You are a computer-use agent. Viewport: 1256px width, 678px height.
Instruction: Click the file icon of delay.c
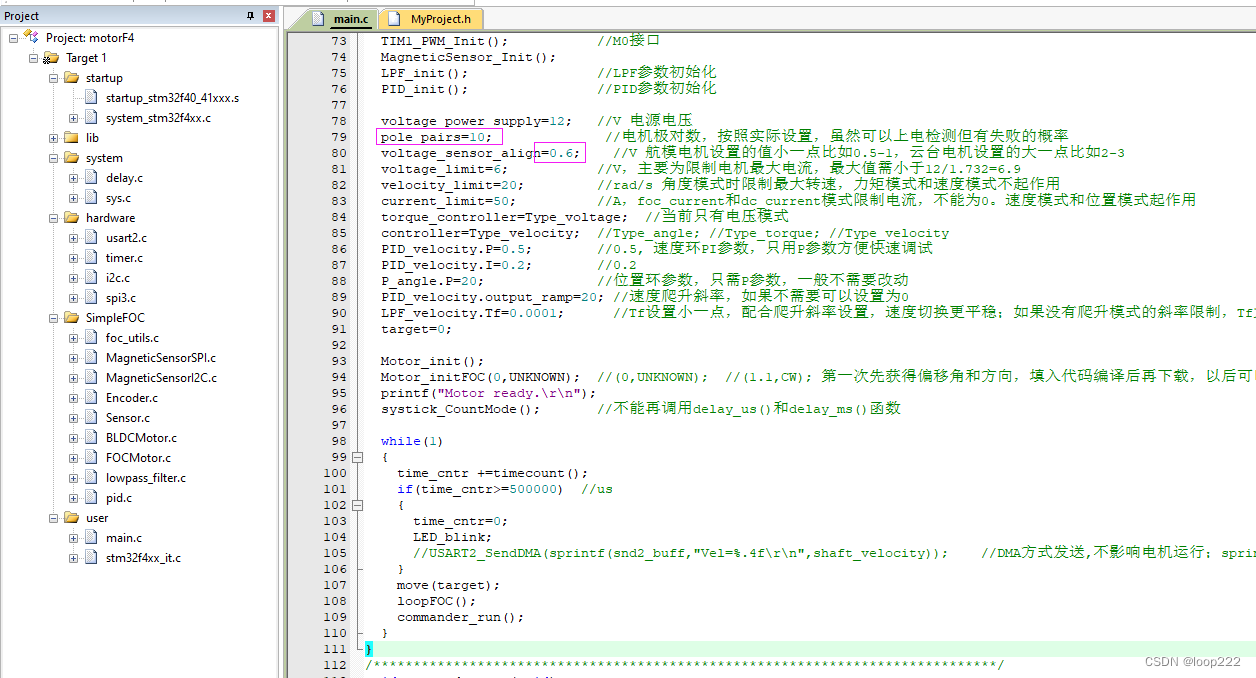click(x=92, y=178)
